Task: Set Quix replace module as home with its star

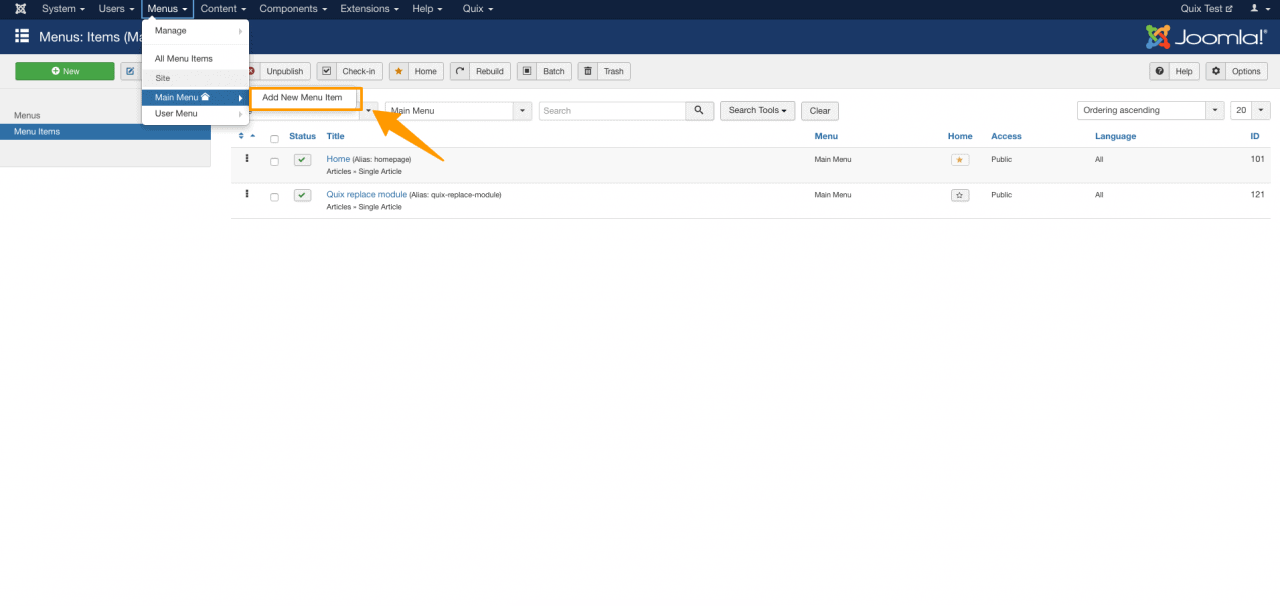Action: tap(959, 195)
